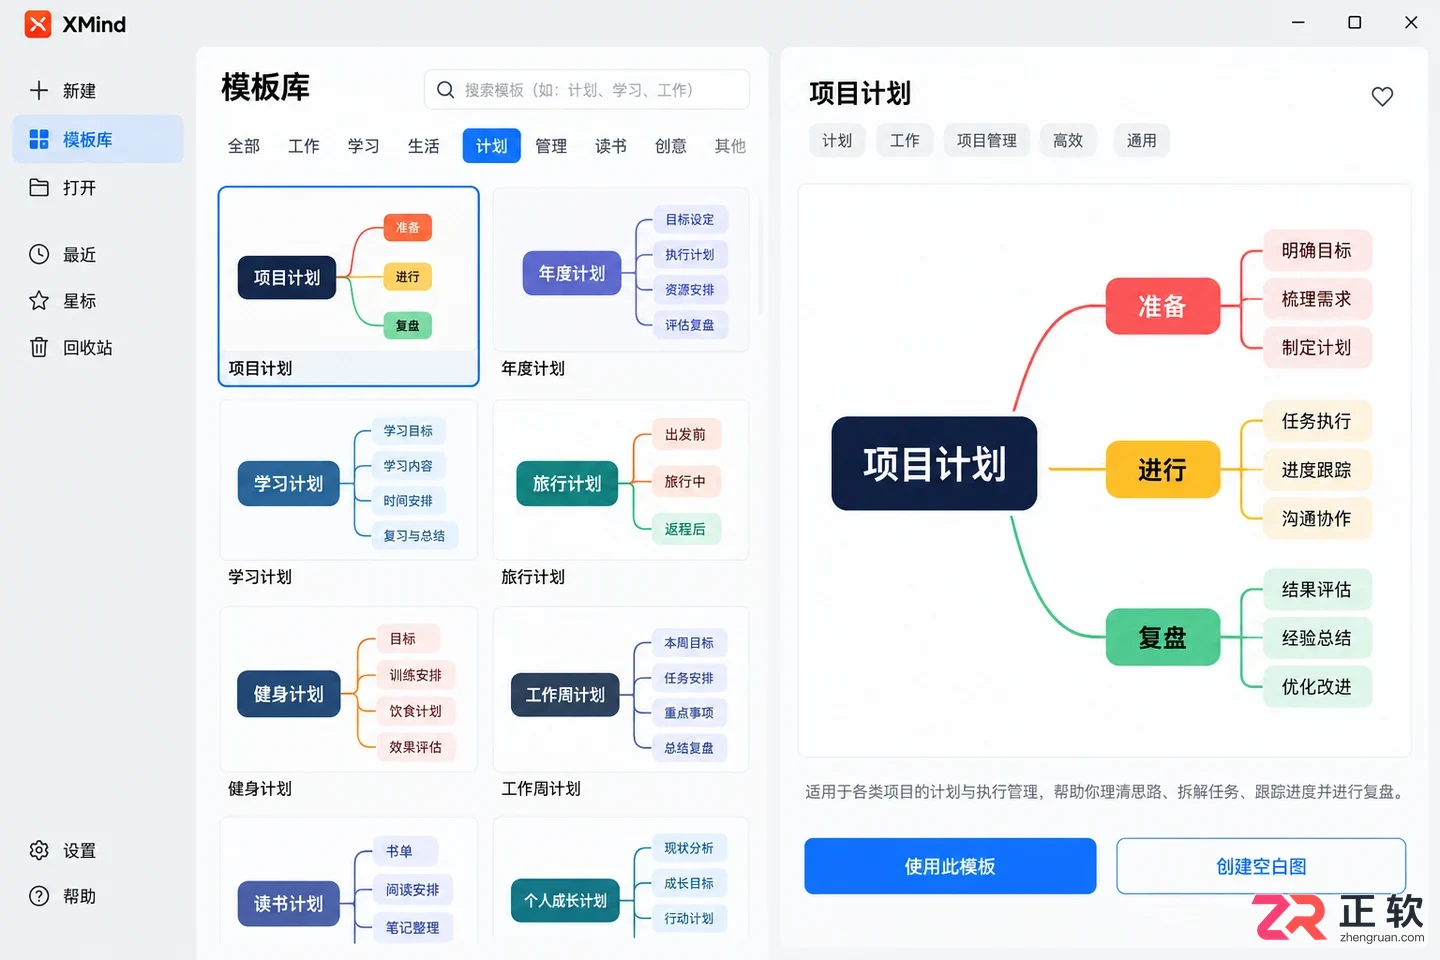Click the clock icon for 最近
1440x960 pixels.
pyautogui.click(x=39, y=254)
